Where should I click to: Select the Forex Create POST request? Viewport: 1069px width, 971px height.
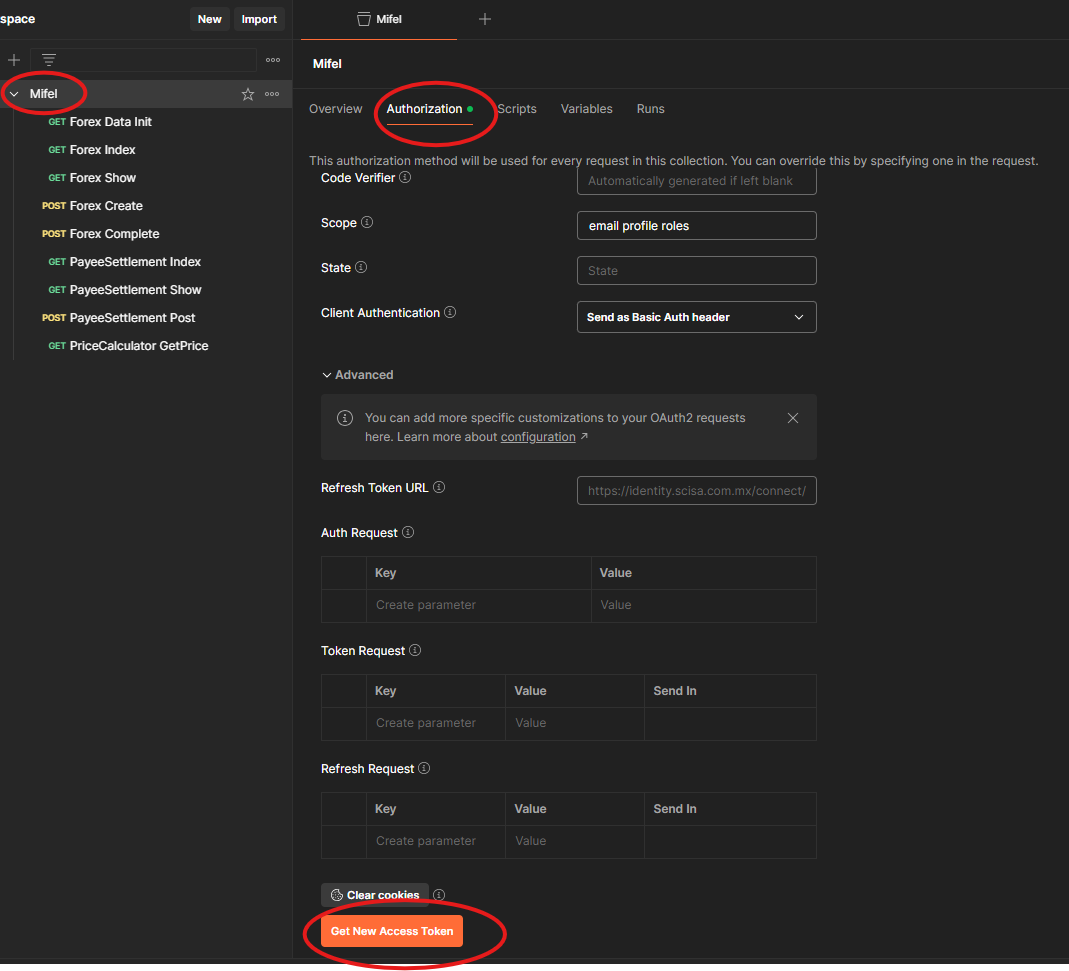tap(106, 206)
